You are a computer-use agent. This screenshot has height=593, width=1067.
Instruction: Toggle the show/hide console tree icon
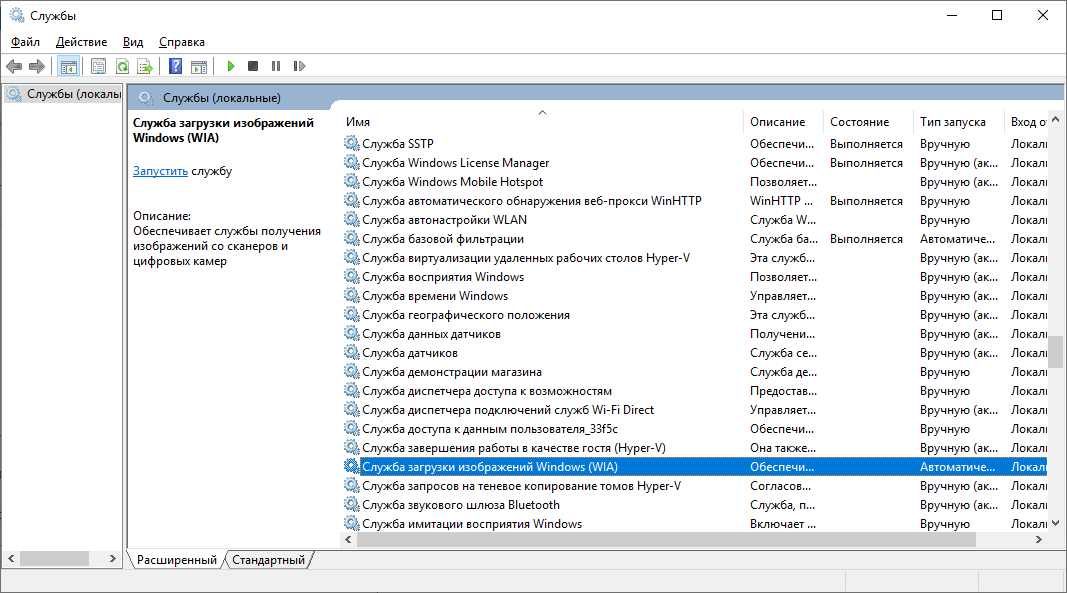[x=69, y=66]
